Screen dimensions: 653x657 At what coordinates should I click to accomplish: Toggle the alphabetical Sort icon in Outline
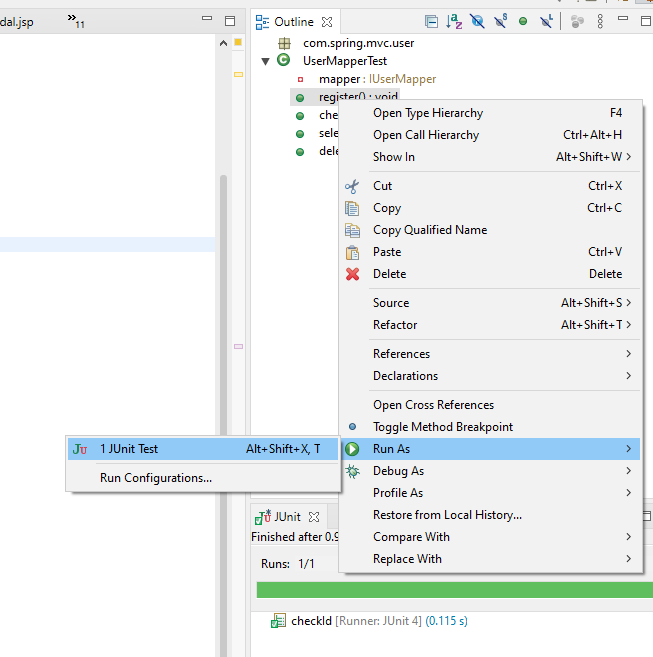[x=454, y=21]
